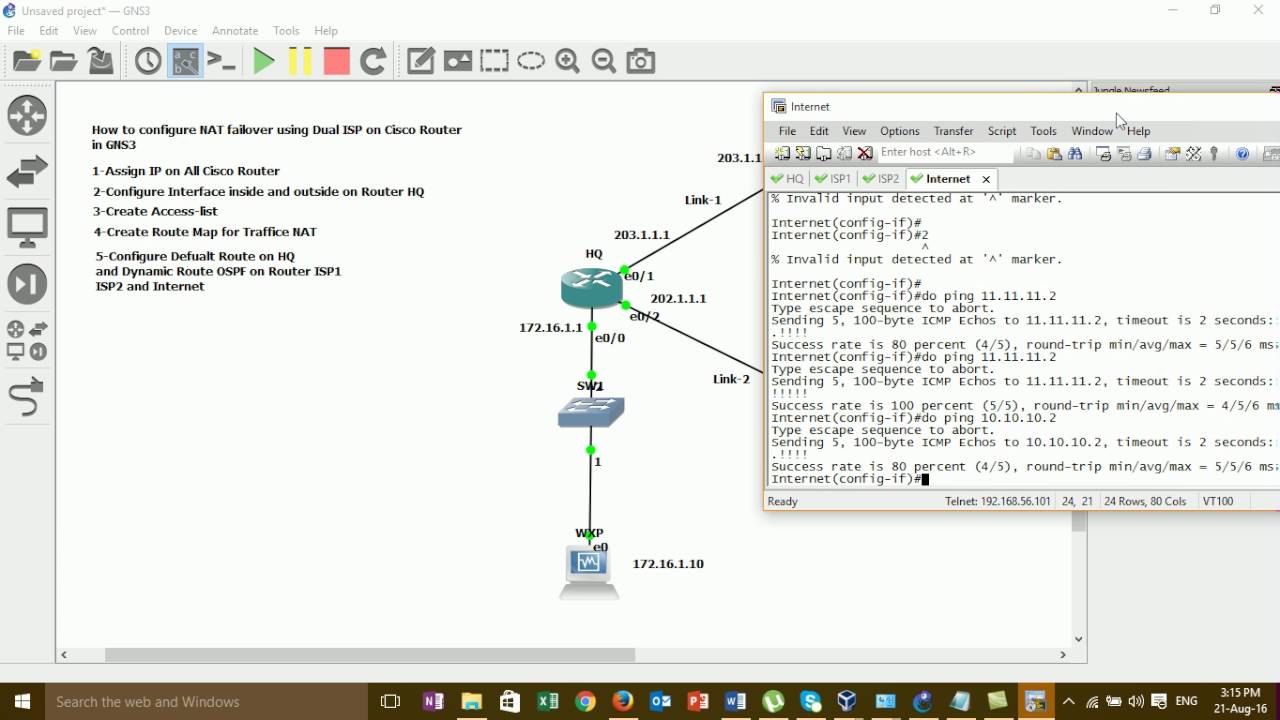Open Google Chrome from the taskbar
Image resolution: width=1280 pixels, height=720 pixels.
tap(585, 701)
